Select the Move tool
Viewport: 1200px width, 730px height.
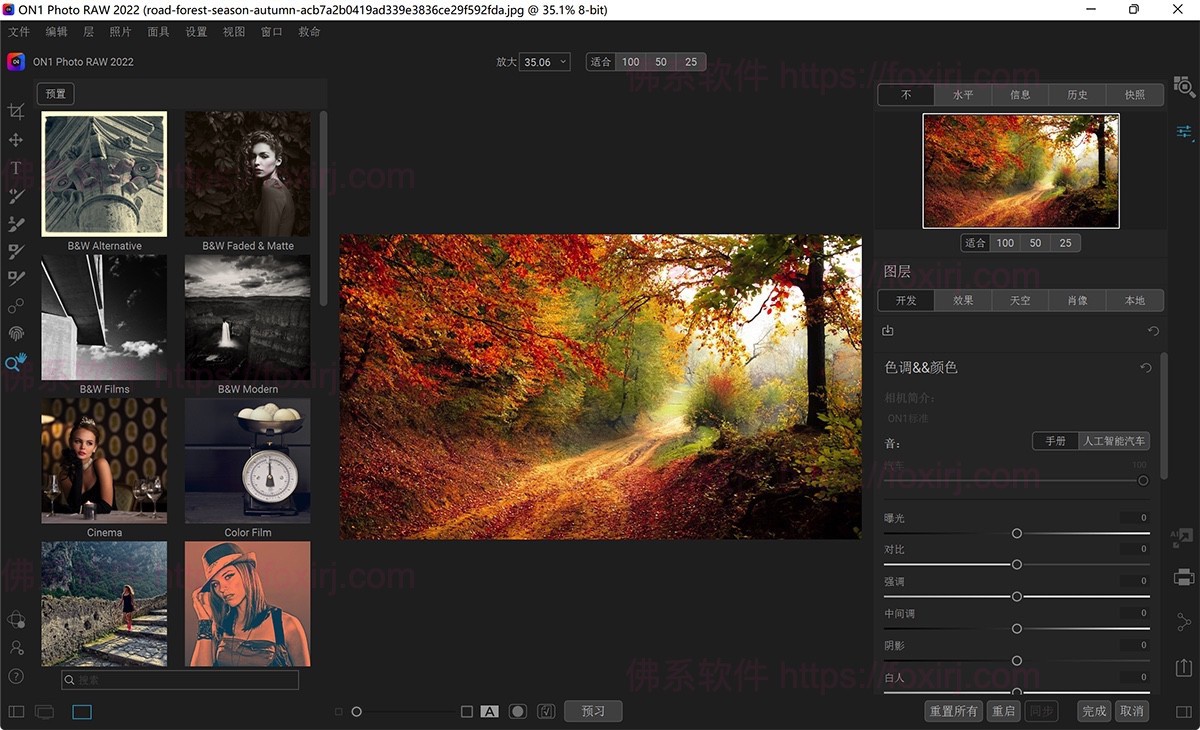tap(15, 140)
